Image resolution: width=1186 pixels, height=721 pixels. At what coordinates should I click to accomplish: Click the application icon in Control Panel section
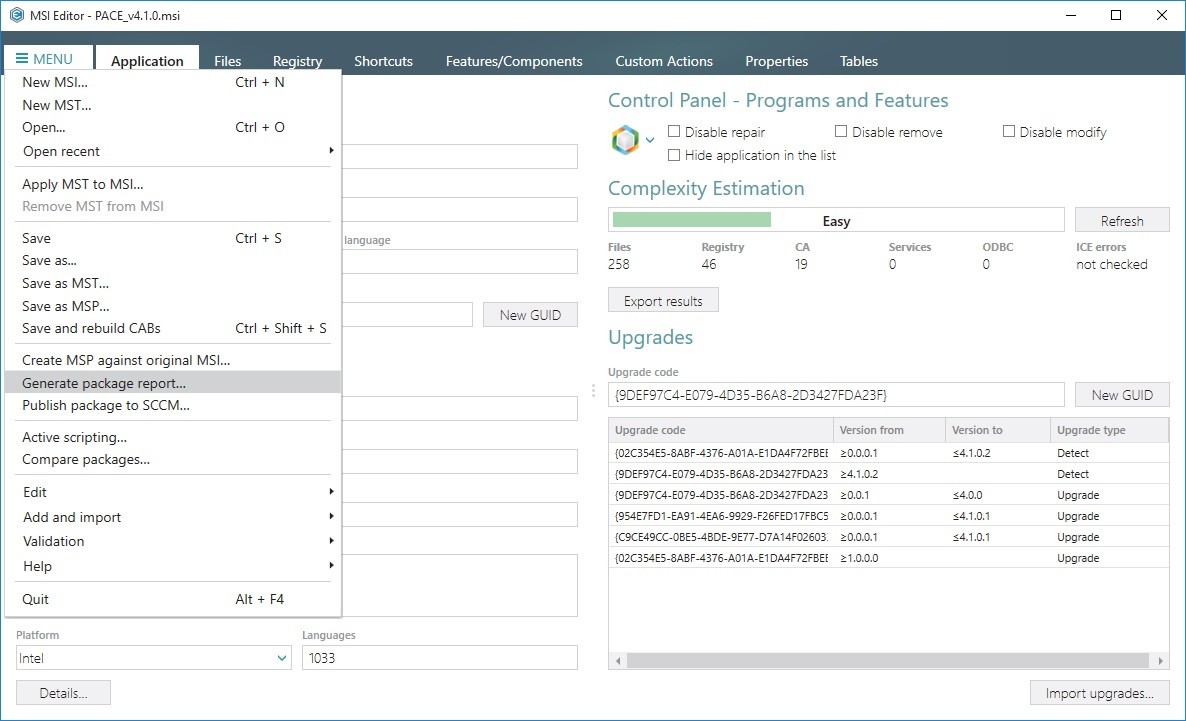pos(625,140)
